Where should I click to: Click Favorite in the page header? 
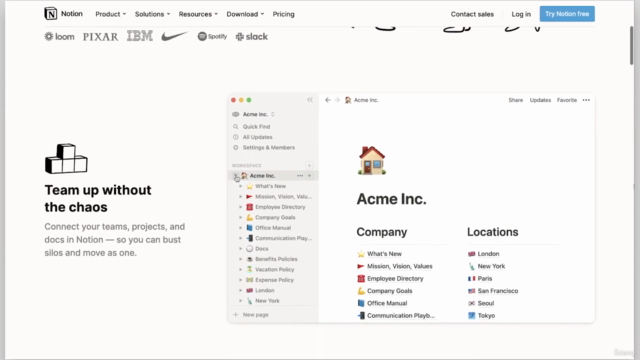pyautogui.click(x=567, y=100)
